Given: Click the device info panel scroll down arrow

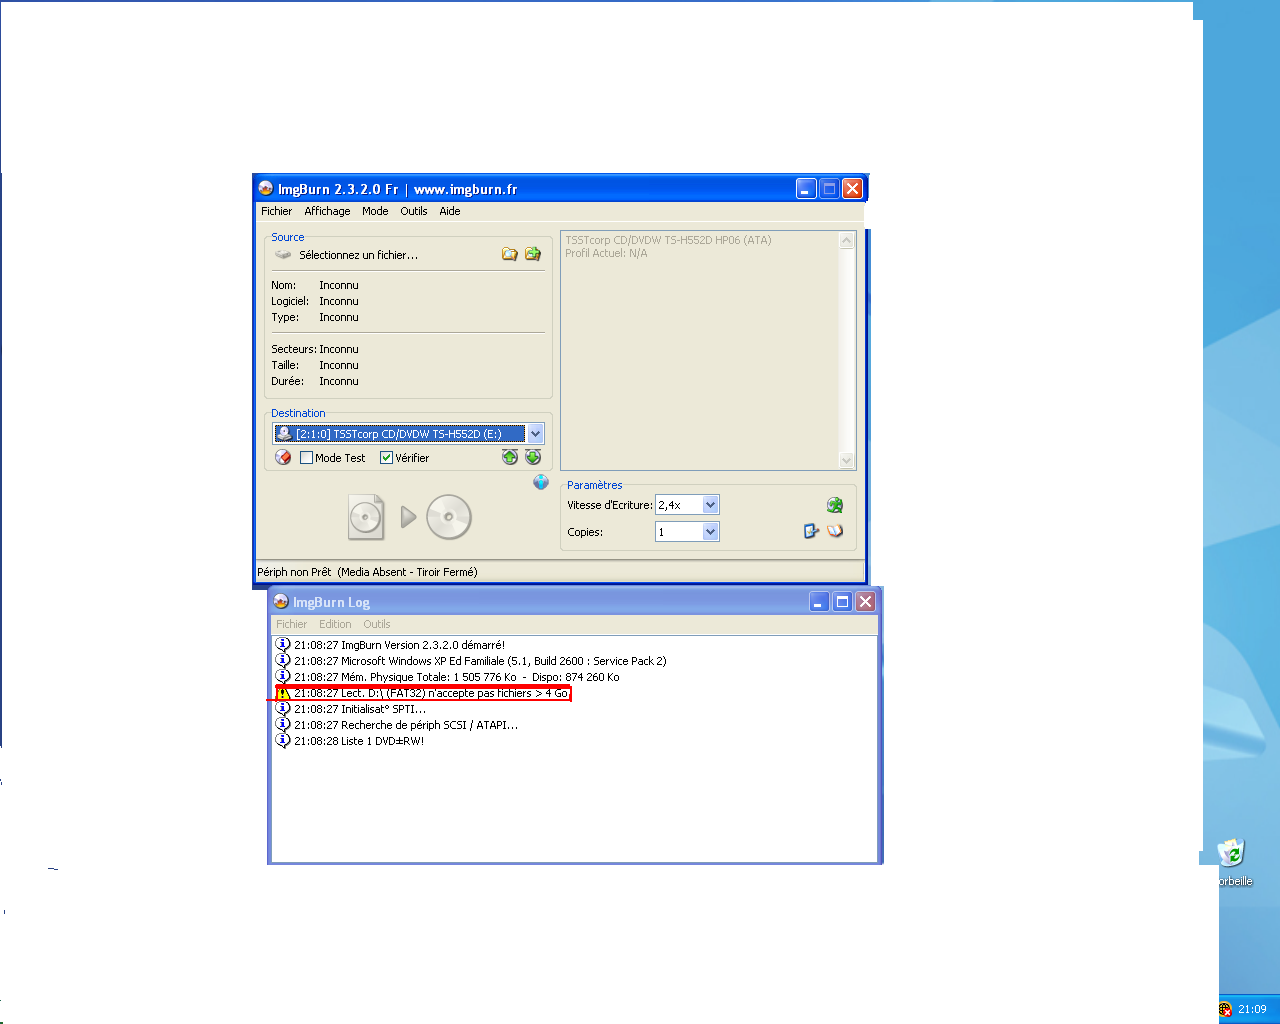Looking at the screenshot, I should 847,460.
